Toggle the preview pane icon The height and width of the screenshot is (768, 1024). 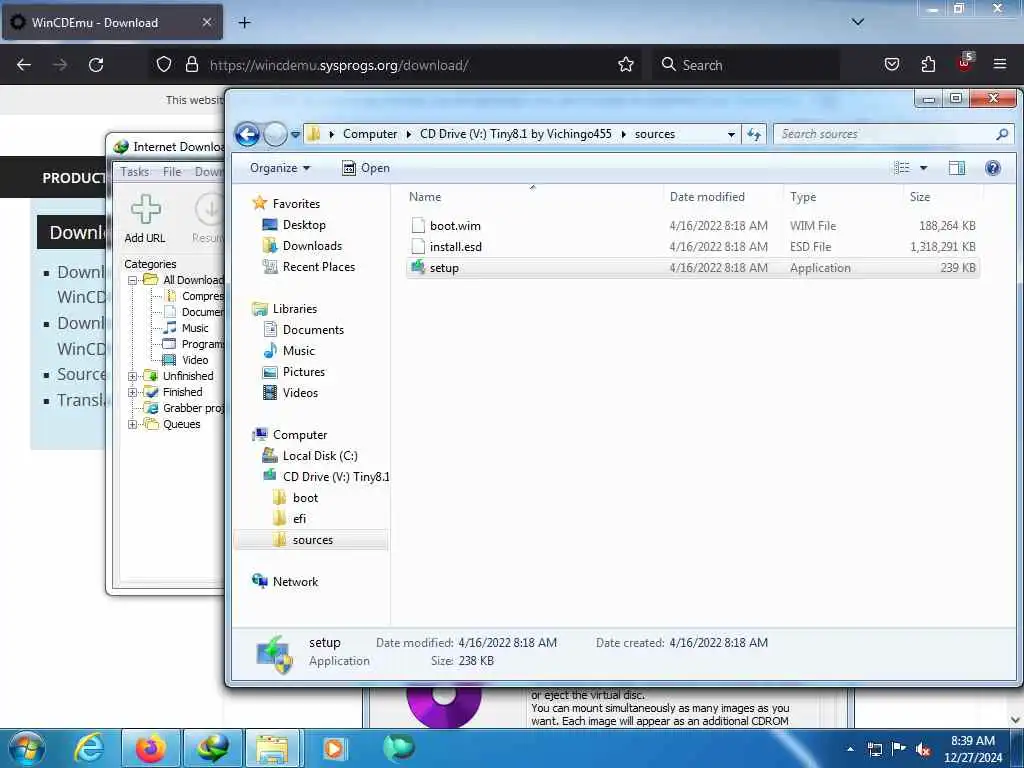pyautogui.click(x=957, y=168)
